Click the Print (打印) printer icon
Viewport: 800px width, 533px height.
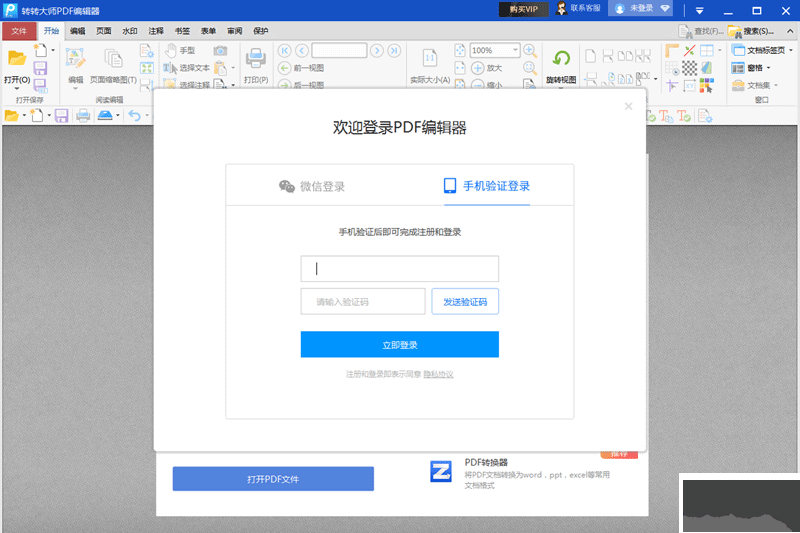(x=256, y=59)
